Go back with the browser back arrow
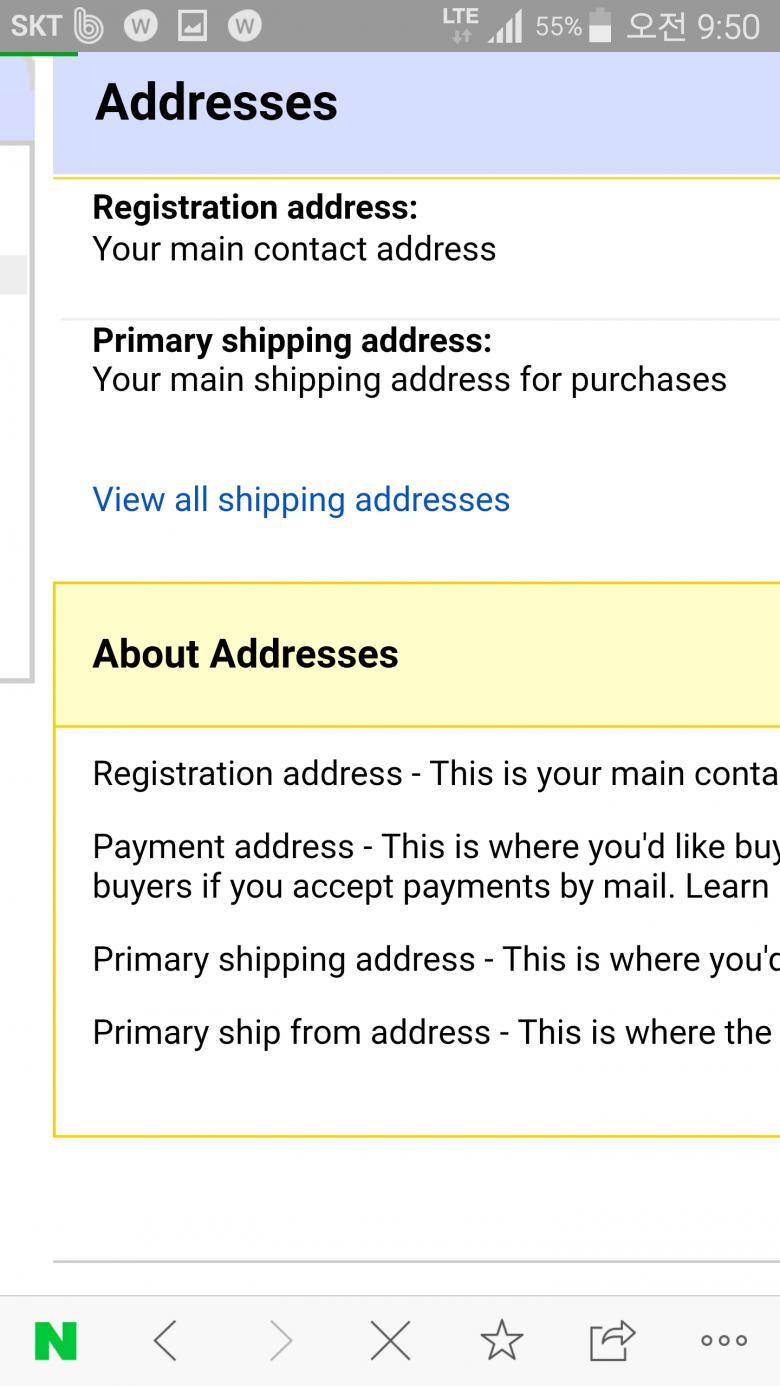This screenshot has width=780, height=1386. coord(166,1341)
